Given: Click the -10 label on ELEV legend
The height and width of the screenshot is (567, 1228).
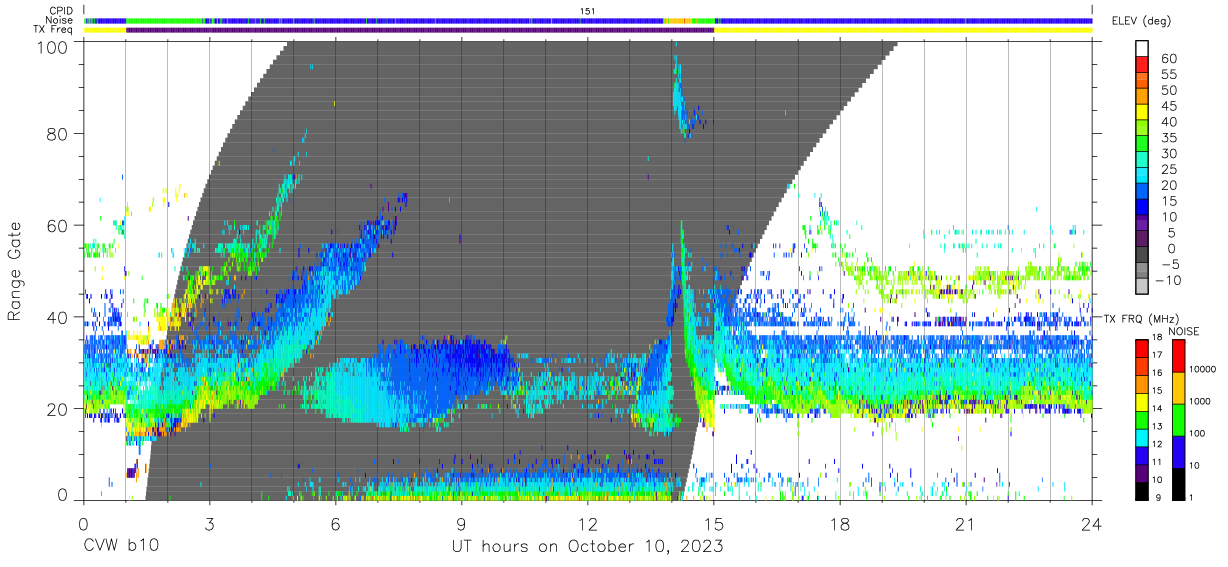Looking at the screenshot, I should [1166, 281].
